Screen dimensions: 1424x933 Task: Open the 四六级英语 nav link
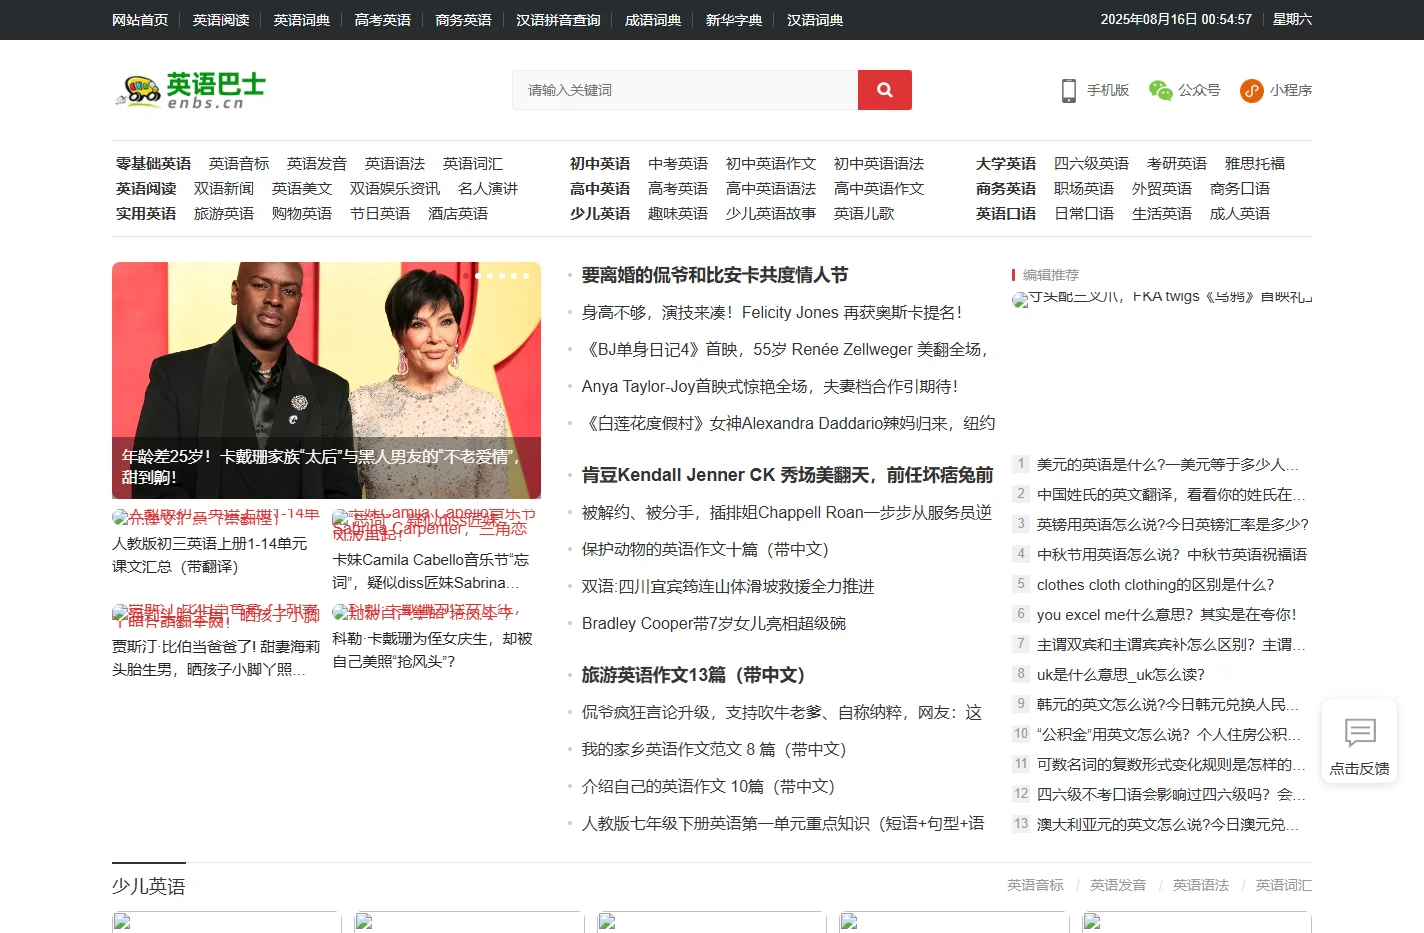click(1091, 164)
